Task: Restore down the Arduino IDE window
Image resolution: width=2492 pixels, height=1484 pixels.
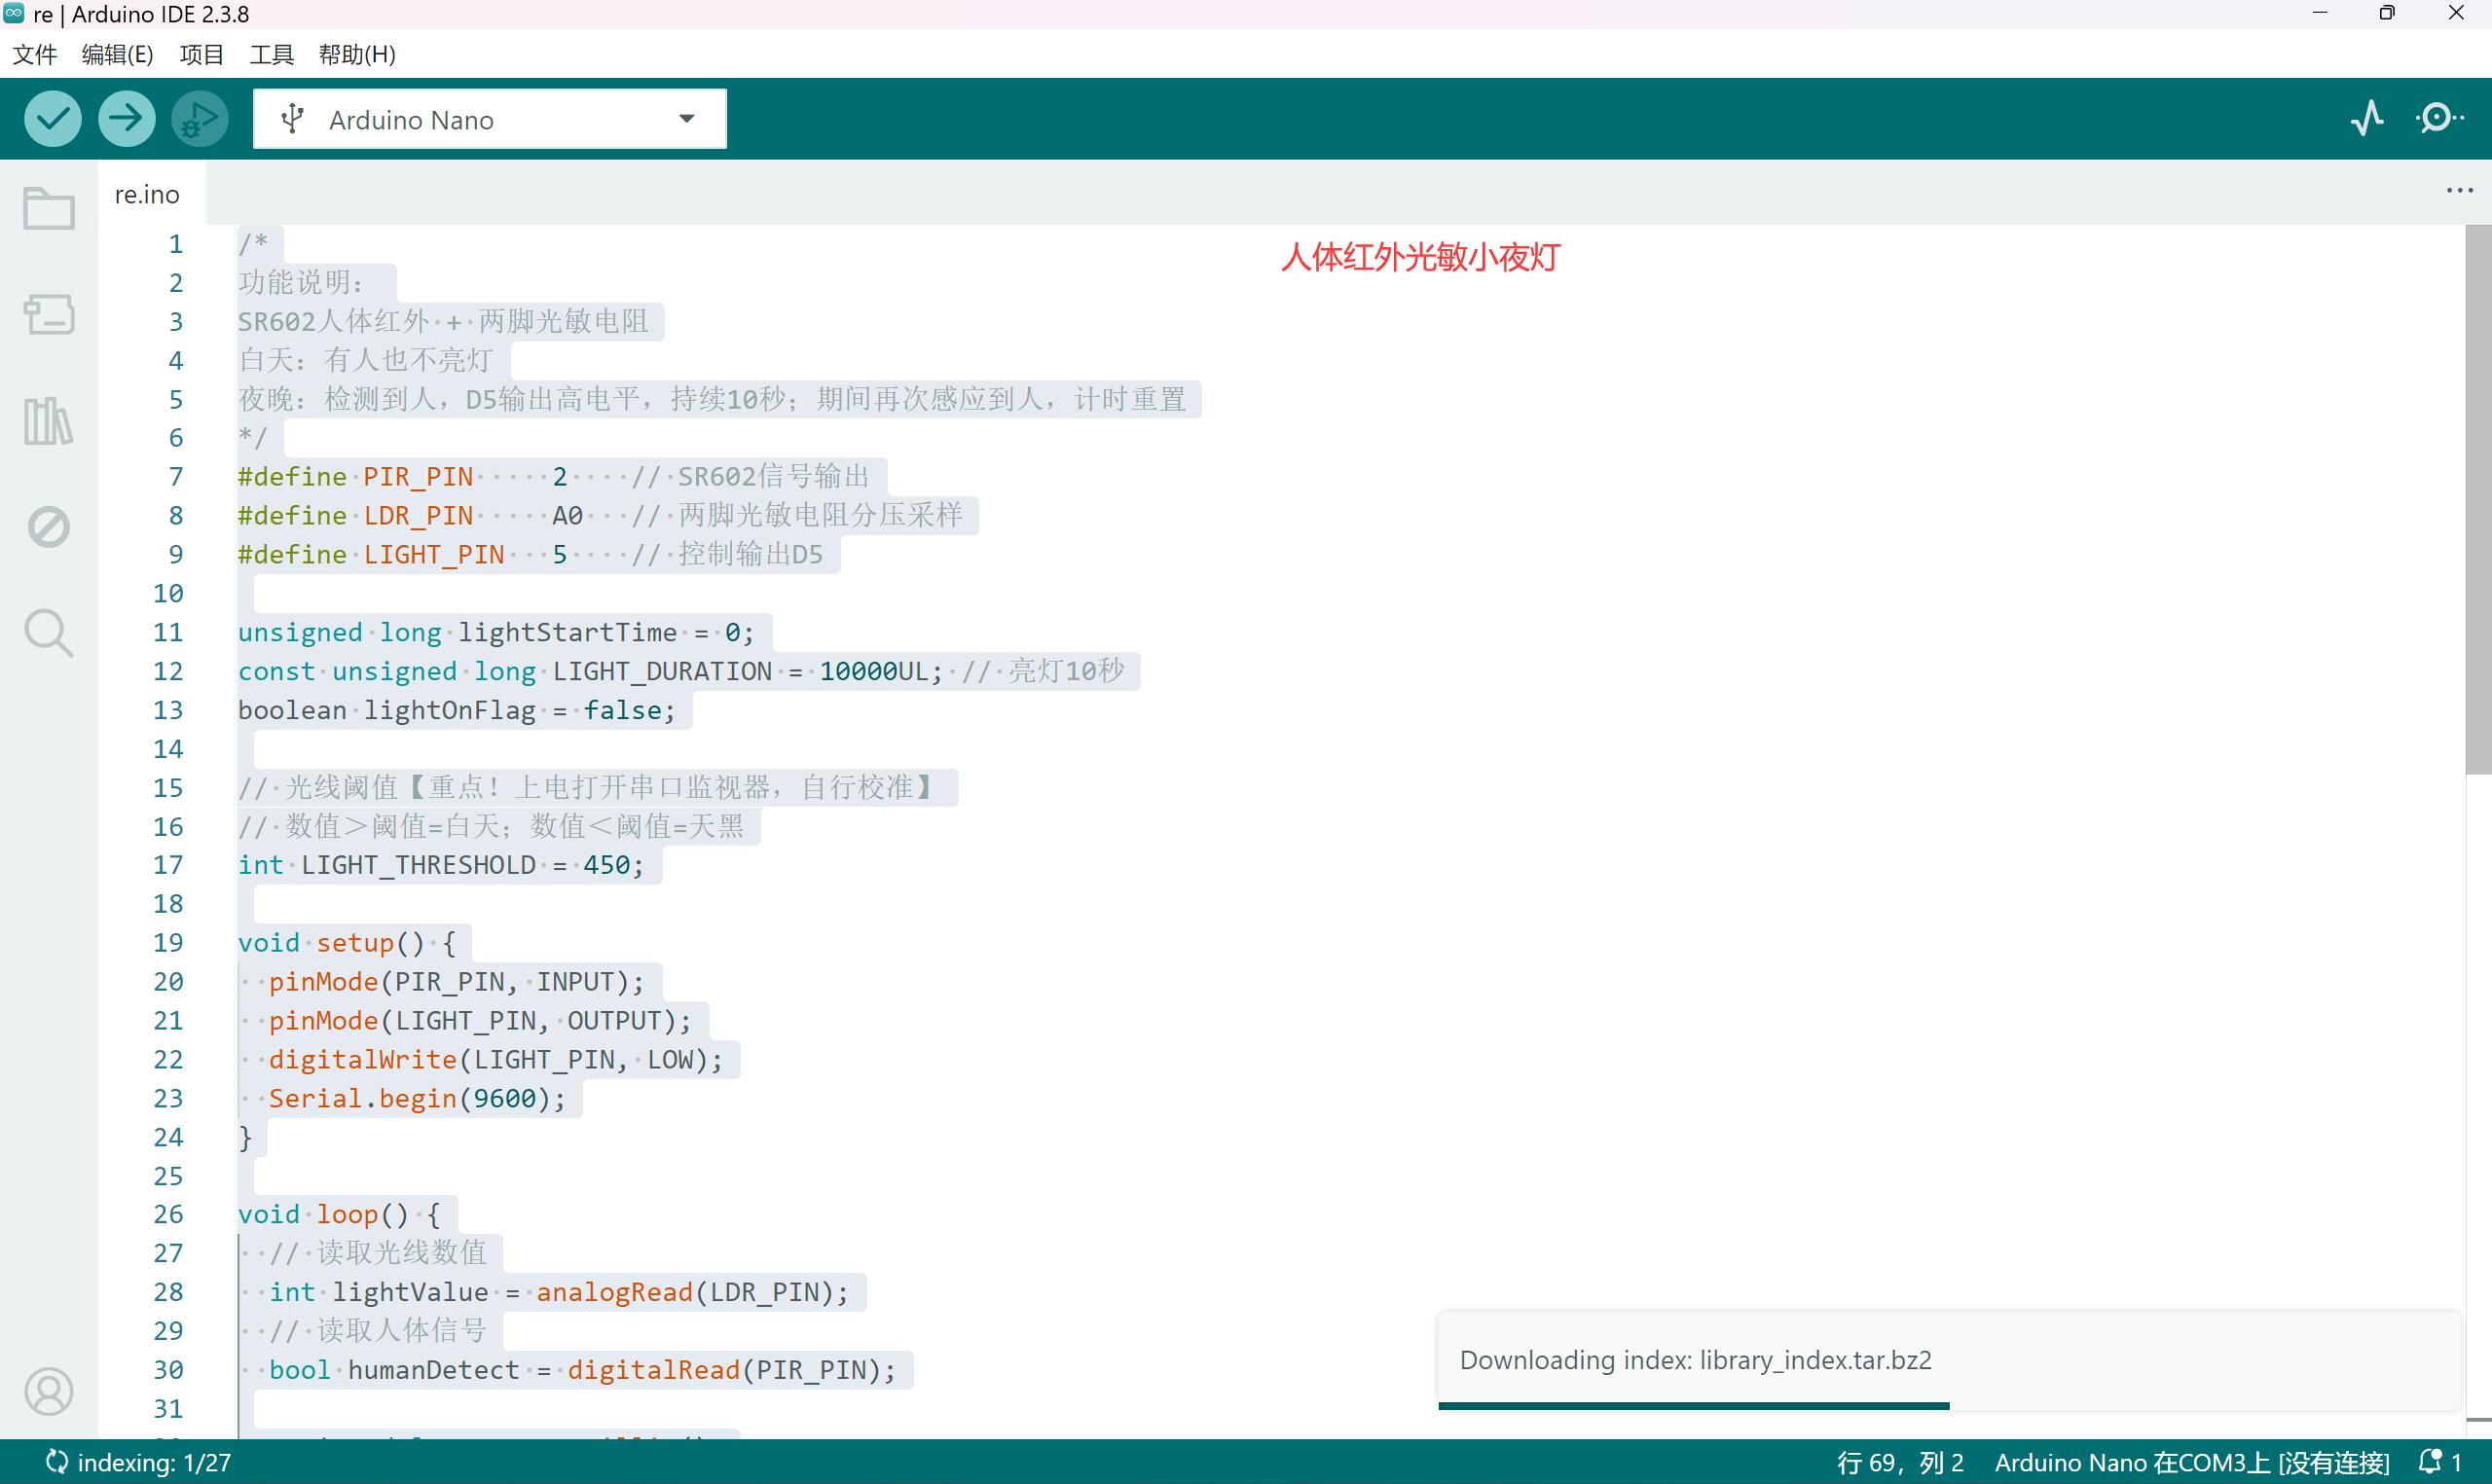Action: click(x=2387, y=13)
